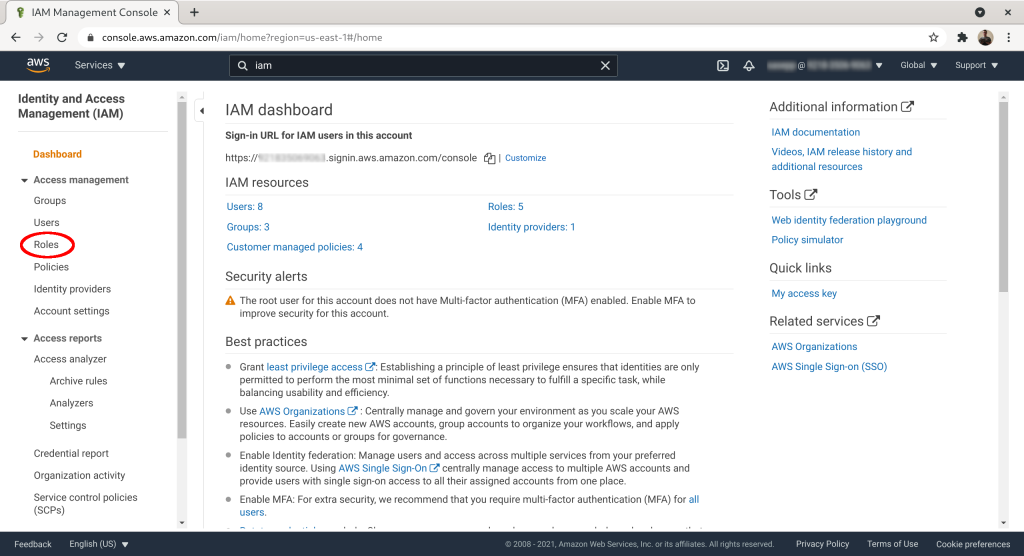Open Service control policies (SCPs)
Image resolution: width=1024 pixels, height=556 pixels.
tap(86, 504)
